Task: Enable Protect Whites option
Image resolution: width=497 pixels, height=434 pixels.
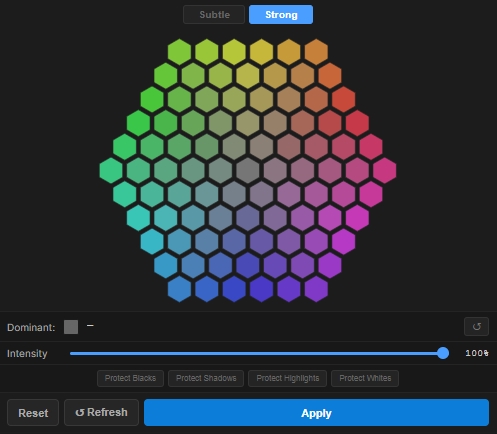Action: (365, 378)
